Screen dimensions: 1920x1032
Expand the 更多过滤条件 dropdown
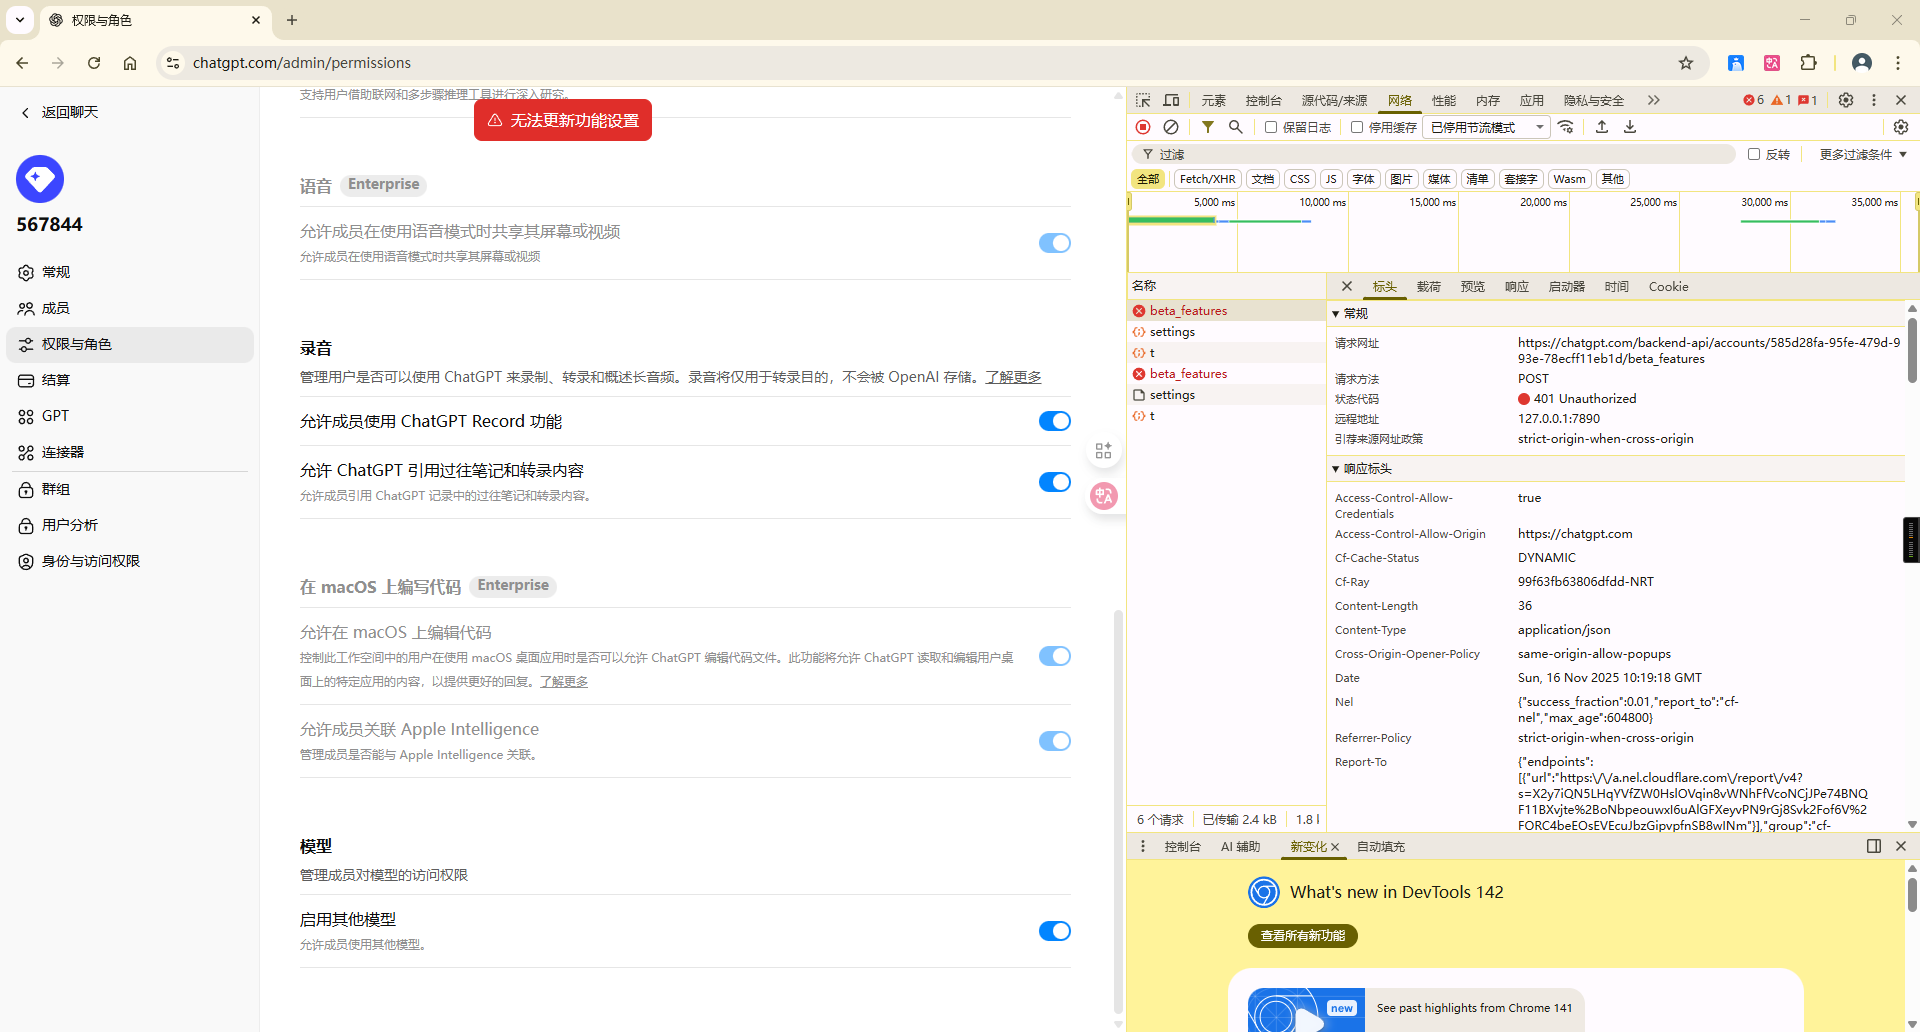[1863, 155]
